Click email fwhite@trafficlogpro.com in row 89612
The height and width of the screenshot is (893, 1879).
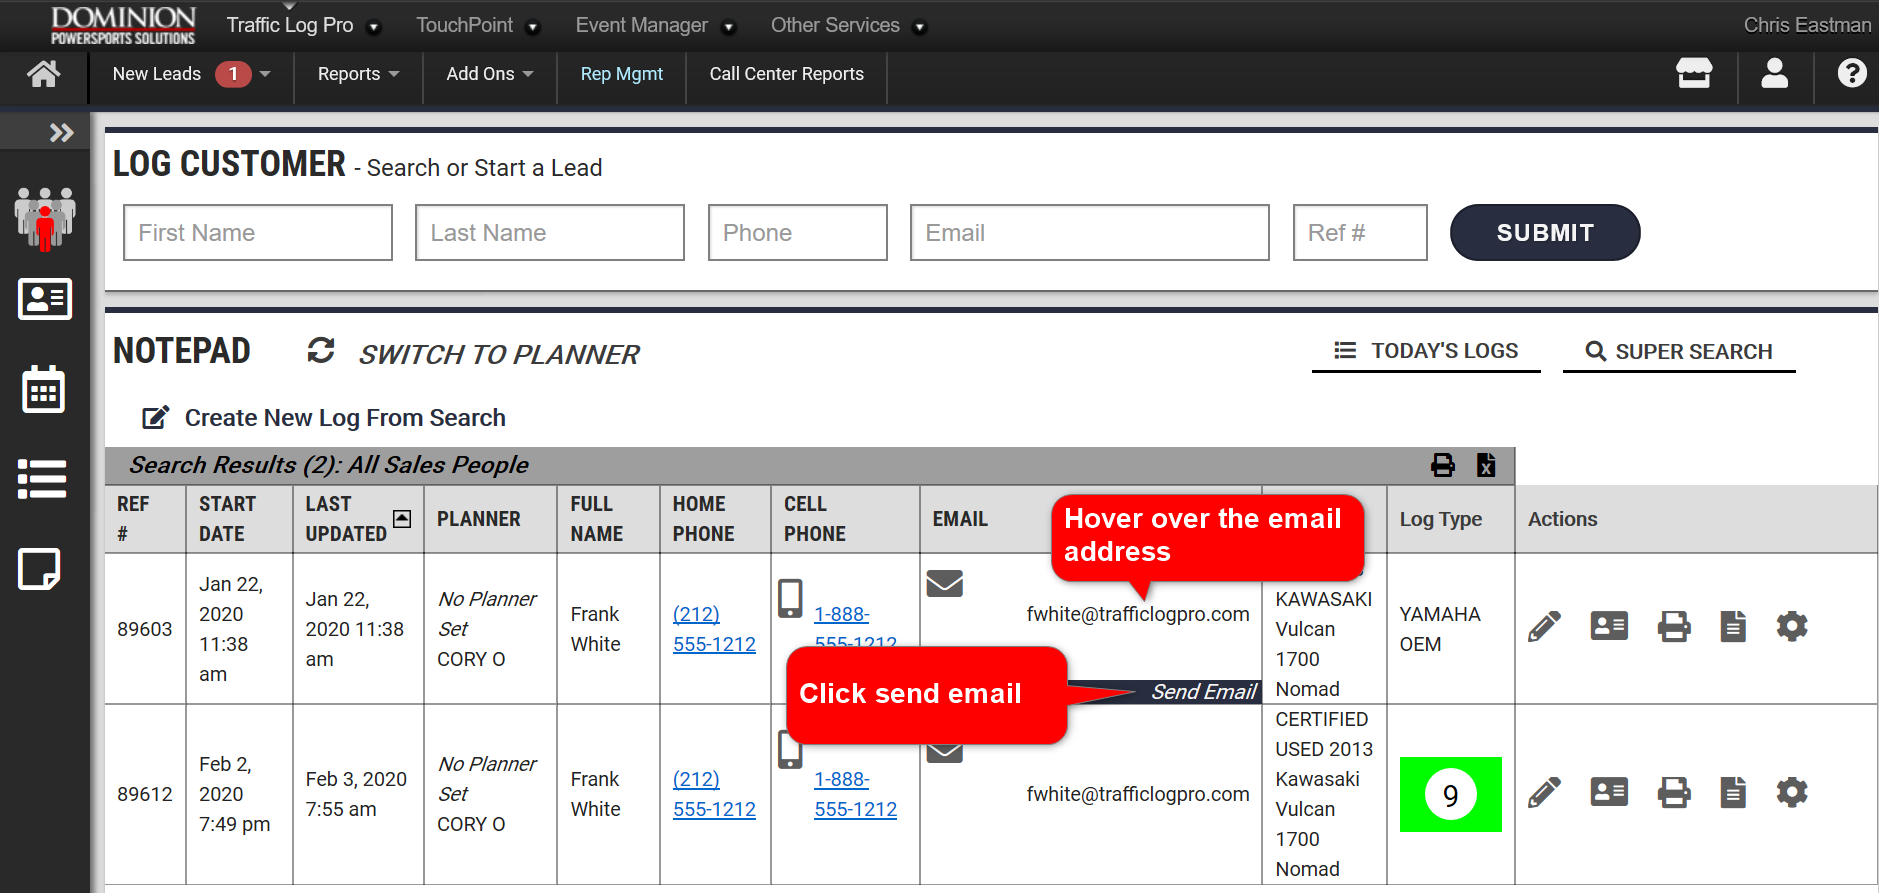pos(1138,794)
